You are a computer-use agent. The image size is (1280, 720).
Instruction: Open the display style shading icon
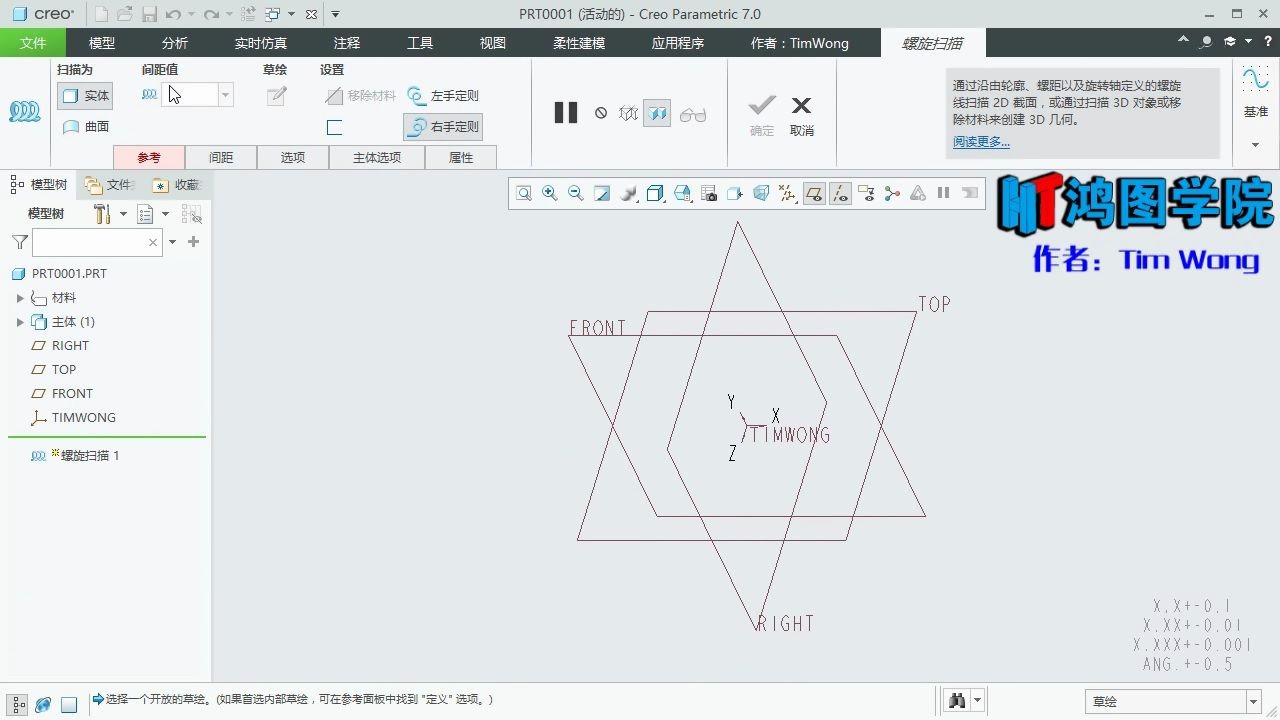(629, 194)
